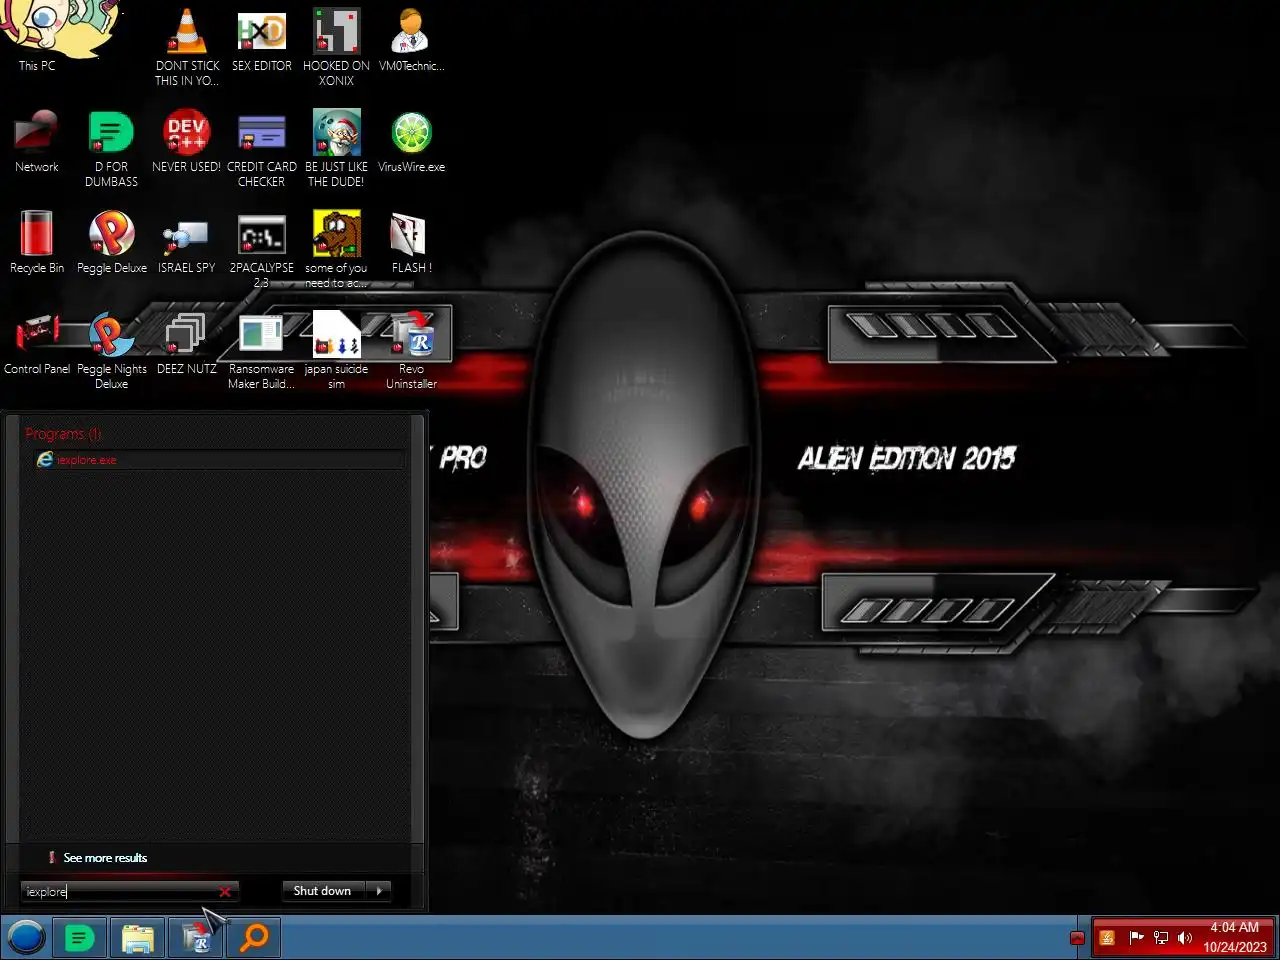The height and width of the screenshot is (960, 1280).
Task: Click inside the iexplore search field
Action: tap(120, 891)
